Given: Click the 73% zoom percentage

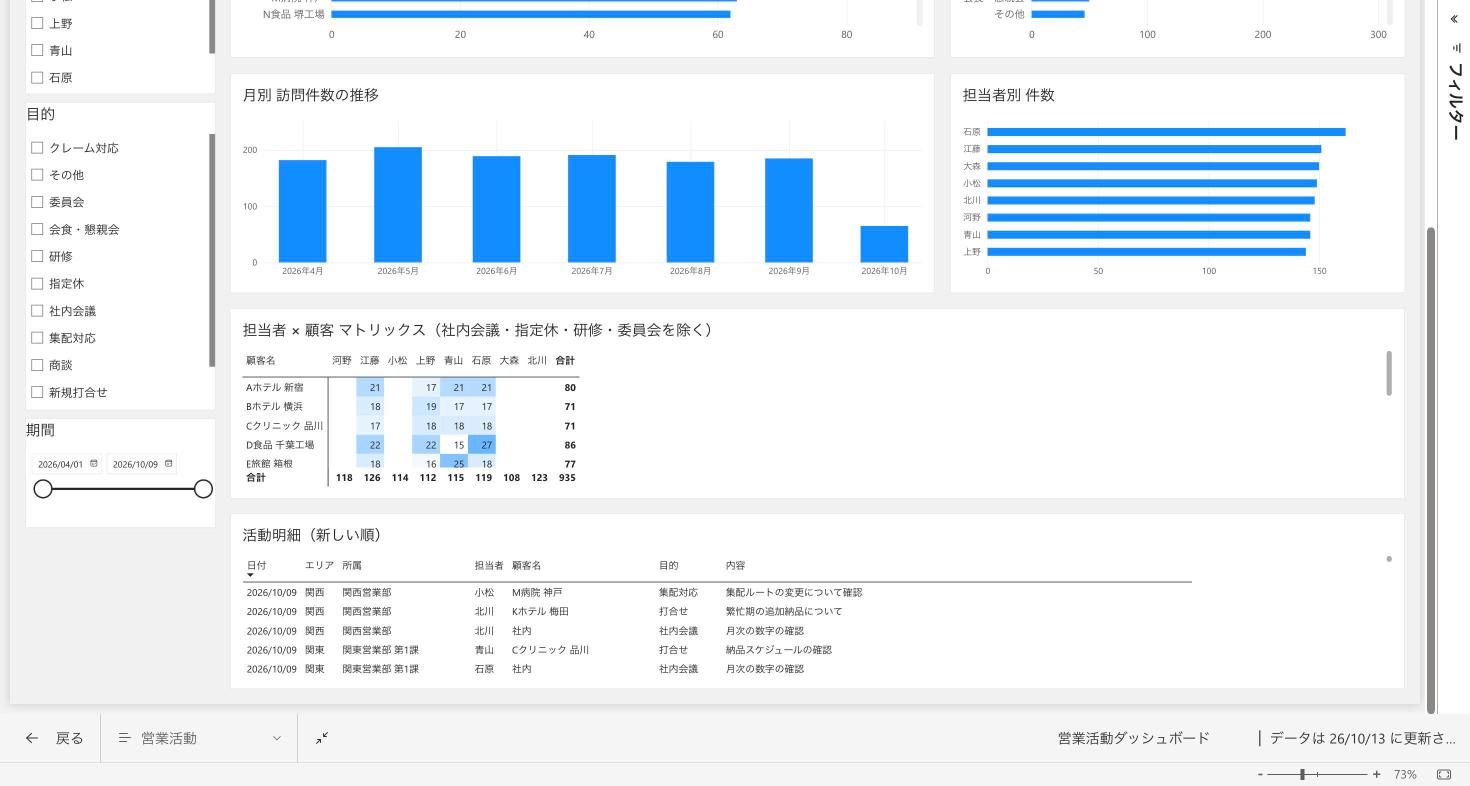Looking at the screenshot, I should [x=1405, y=774].
